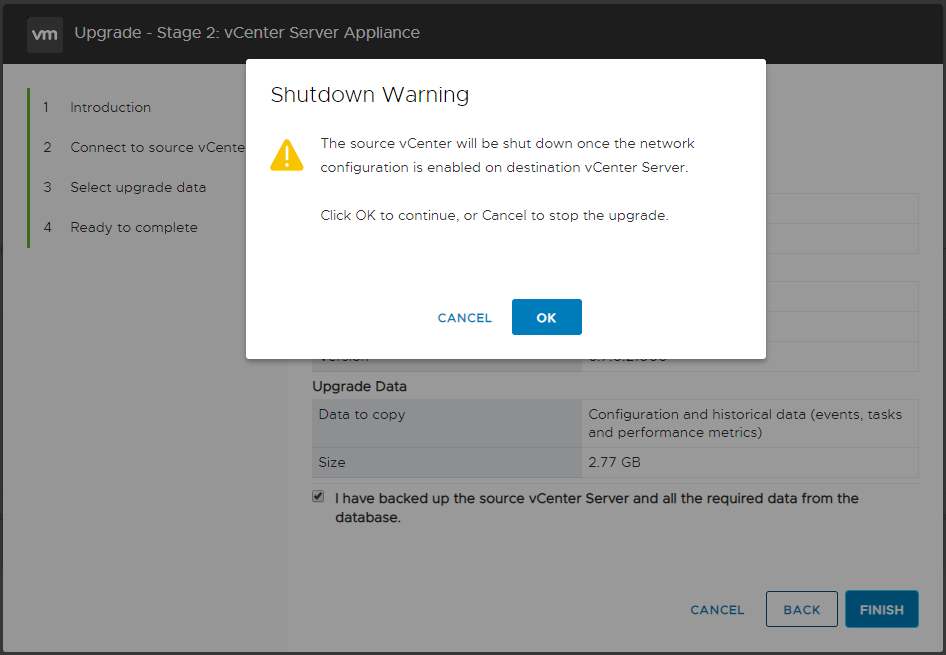Click step number 4 in the sidebar

click(47, 227)
